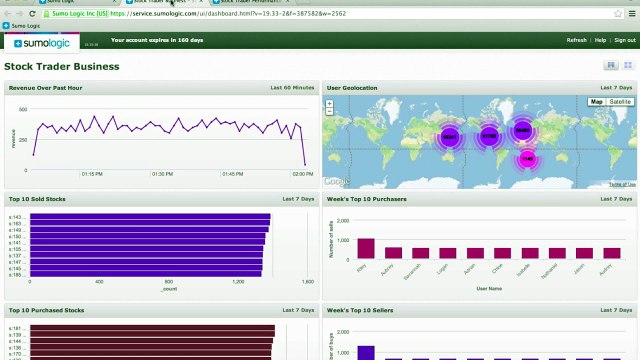Image resolution: width=640 pixels, height=360 pixels.
Task: Click the Week's Top 10 Sellers title
Action: 360,310
